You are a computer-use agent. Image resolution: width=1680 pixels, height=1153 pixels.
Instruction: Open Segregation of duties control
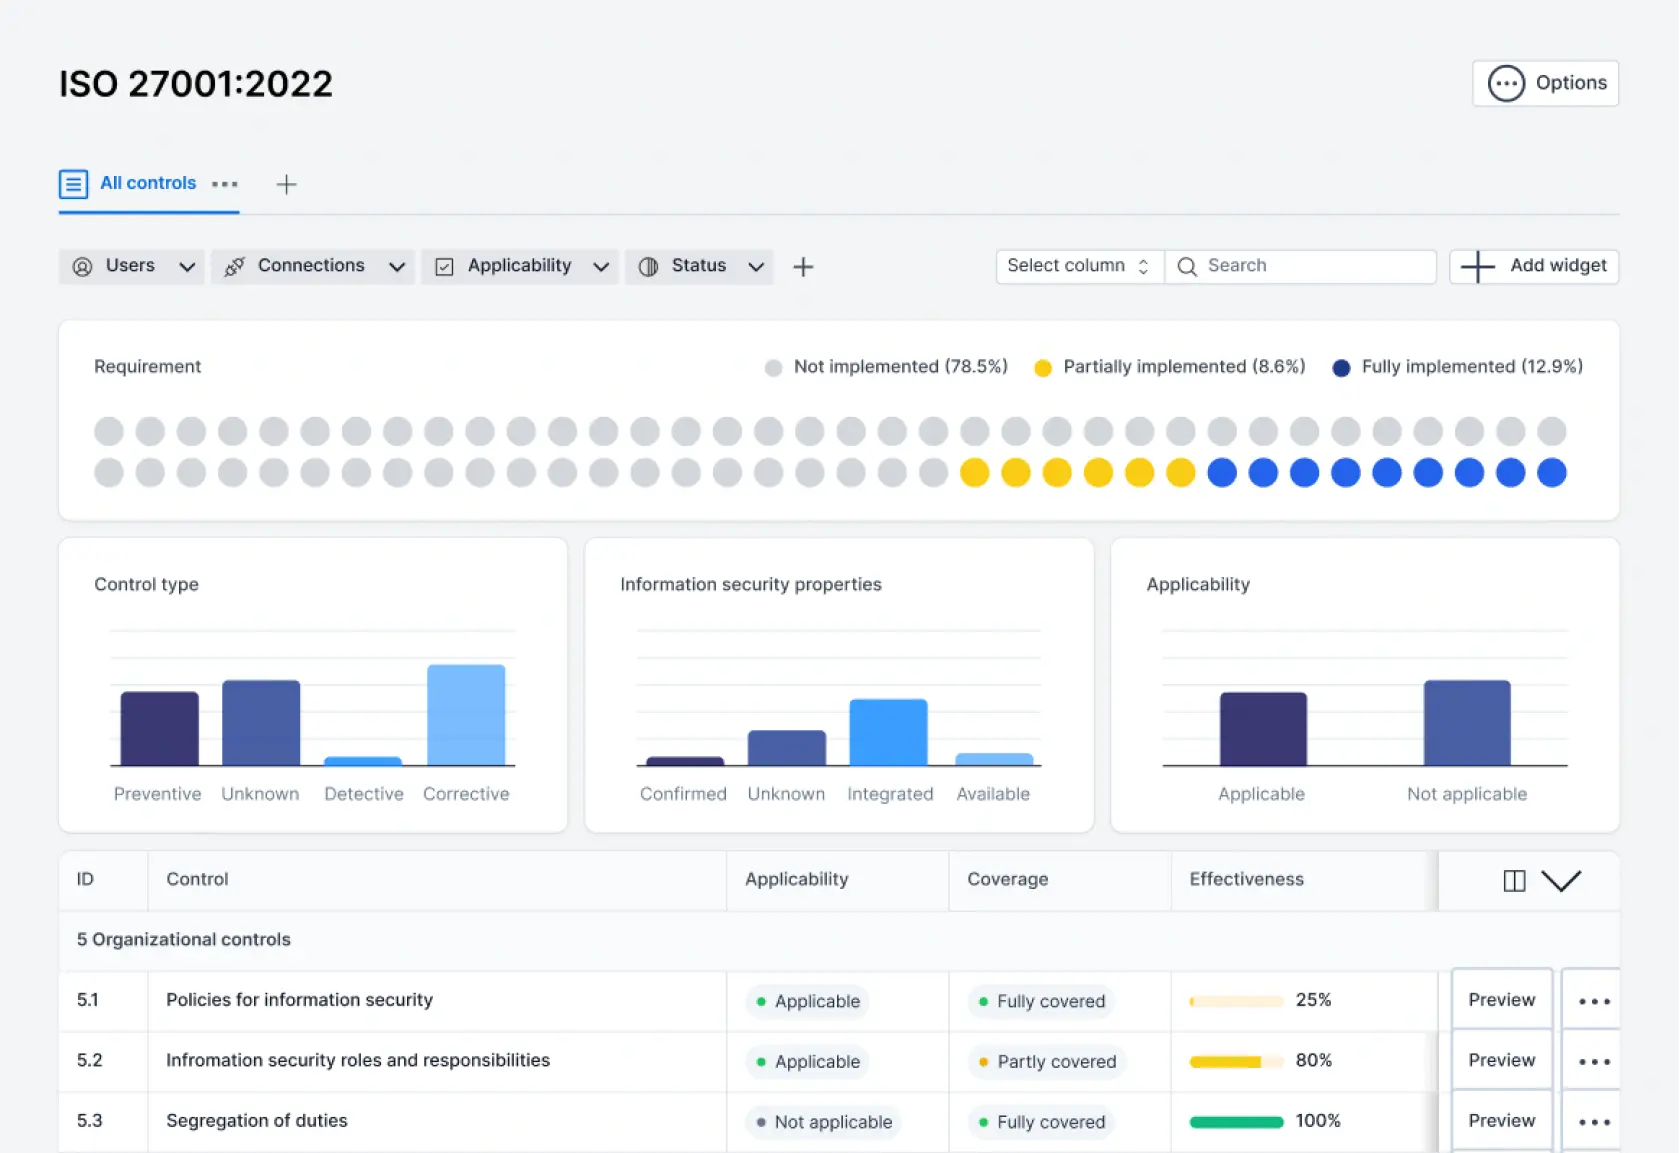(x=257, y=1121)
